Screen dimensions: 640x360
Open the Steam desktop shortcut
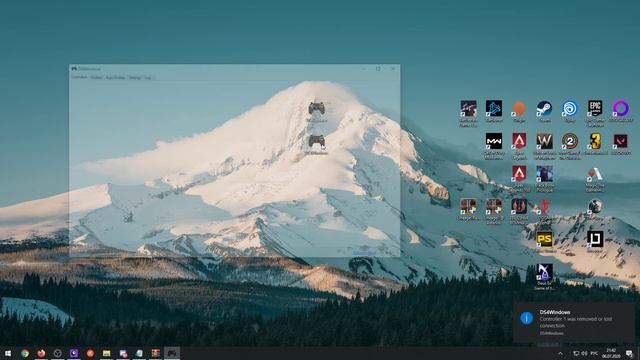(544, 109)
